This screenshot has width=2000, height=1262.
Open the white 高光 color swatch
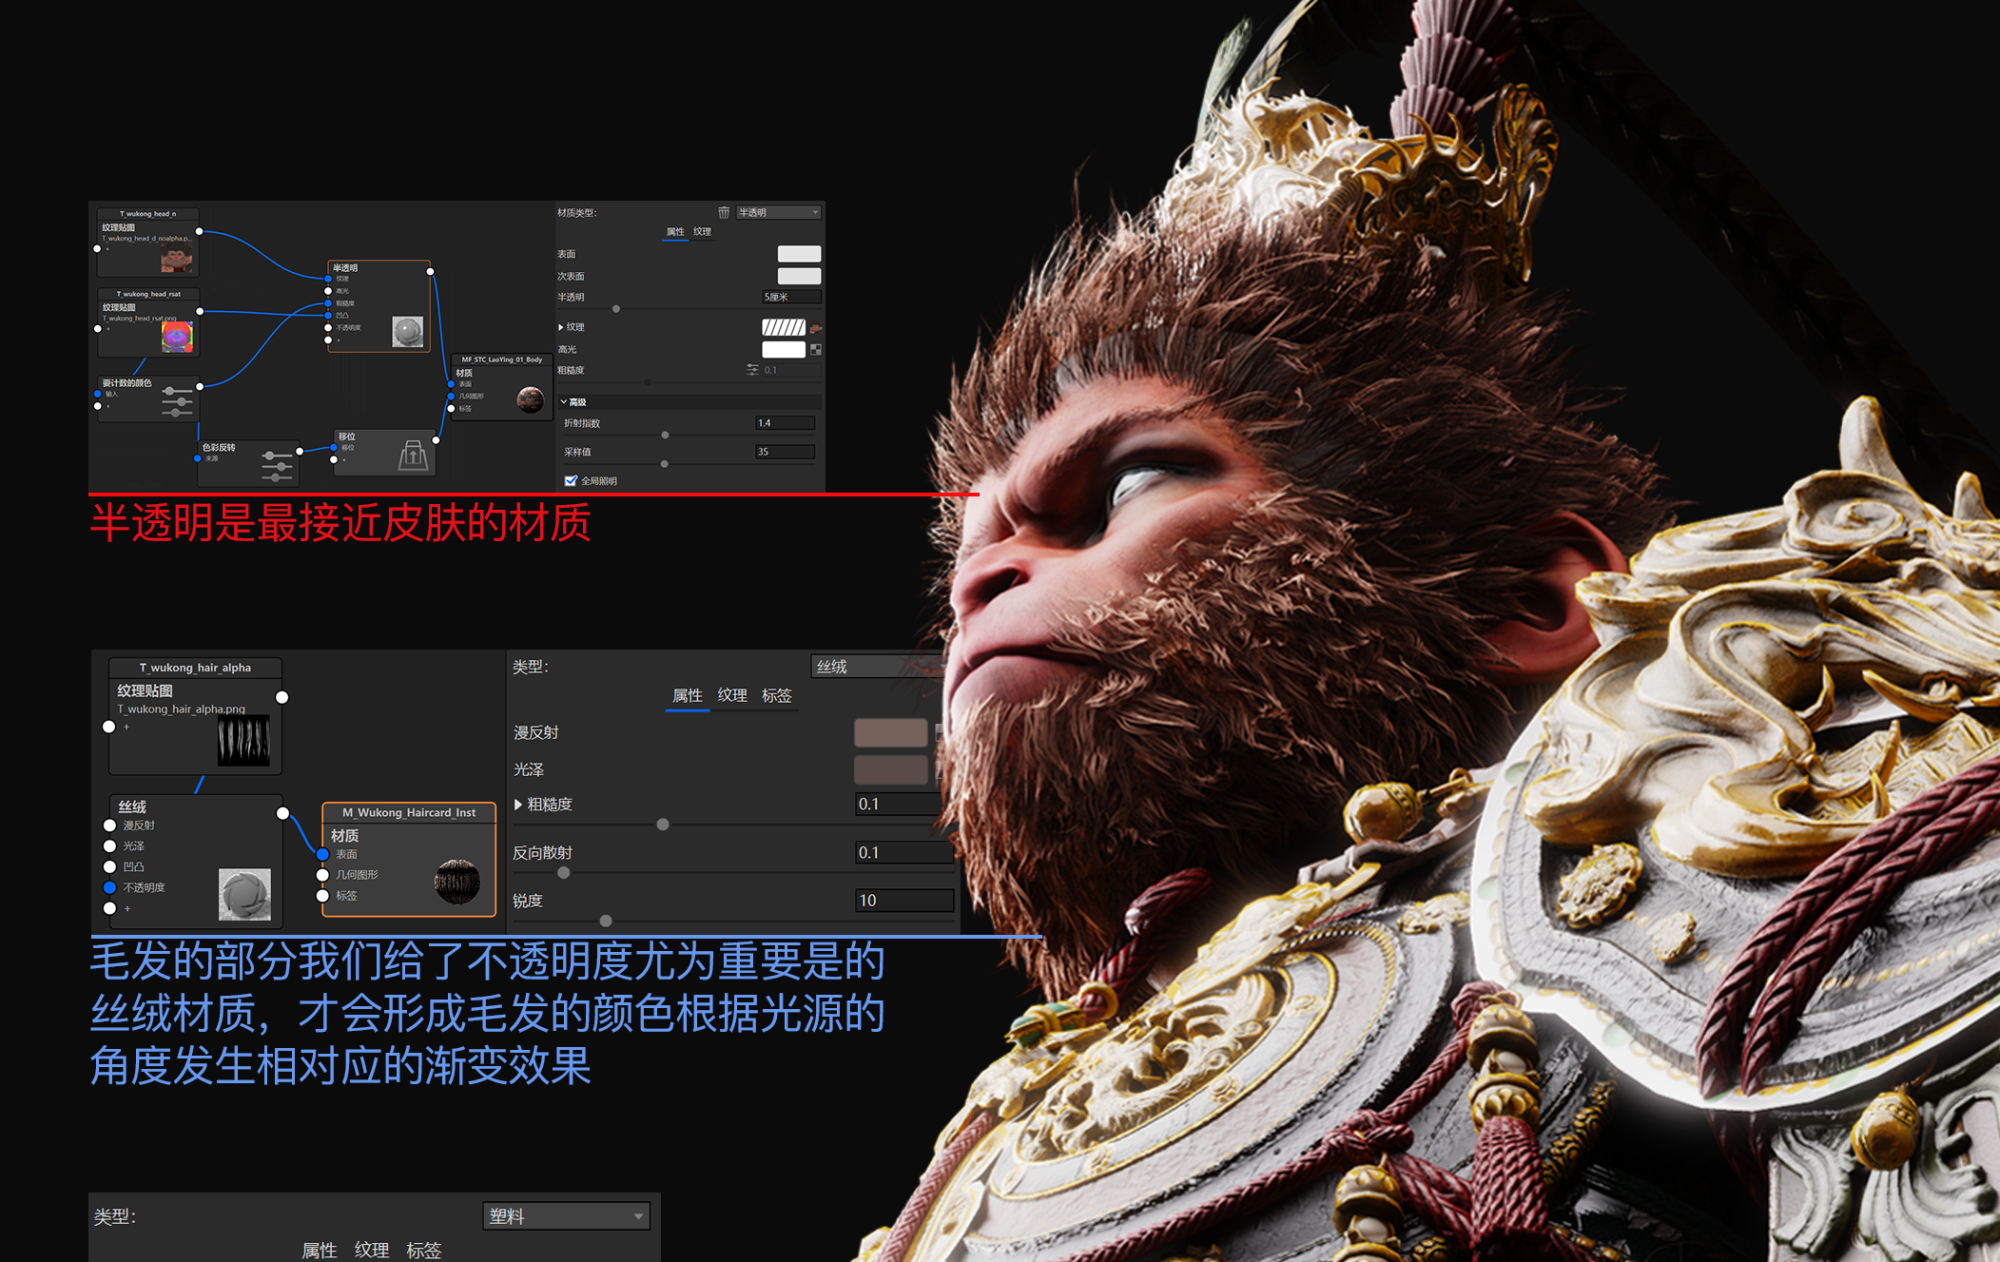tap(783, 349)
